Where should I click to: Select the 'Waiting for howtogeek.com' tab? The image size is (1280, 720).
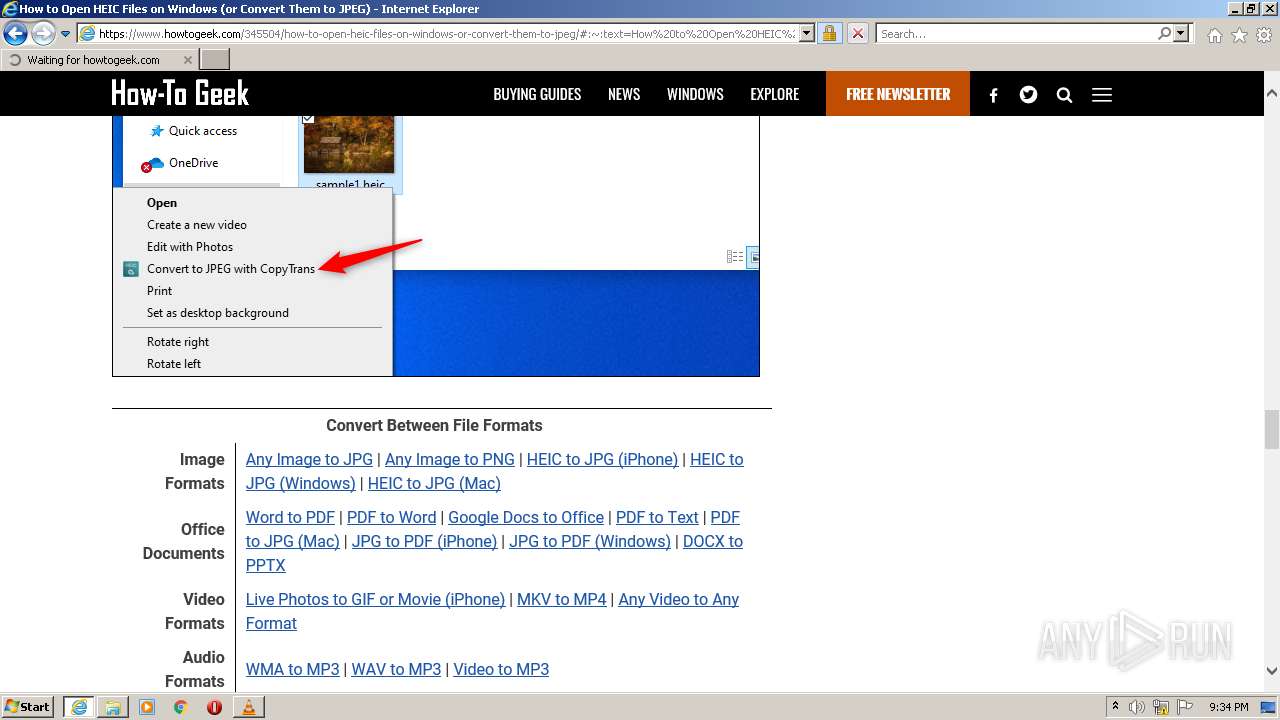(99, 60)
